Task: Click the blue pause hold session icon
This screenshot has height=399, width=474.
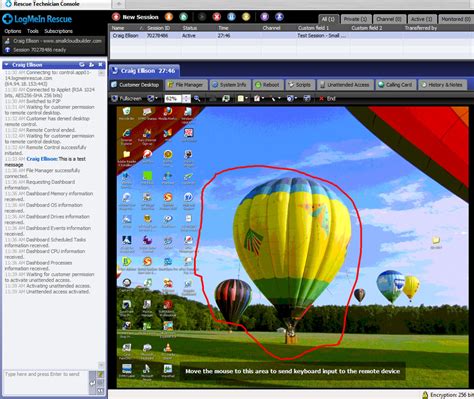Action: (231, 17)
